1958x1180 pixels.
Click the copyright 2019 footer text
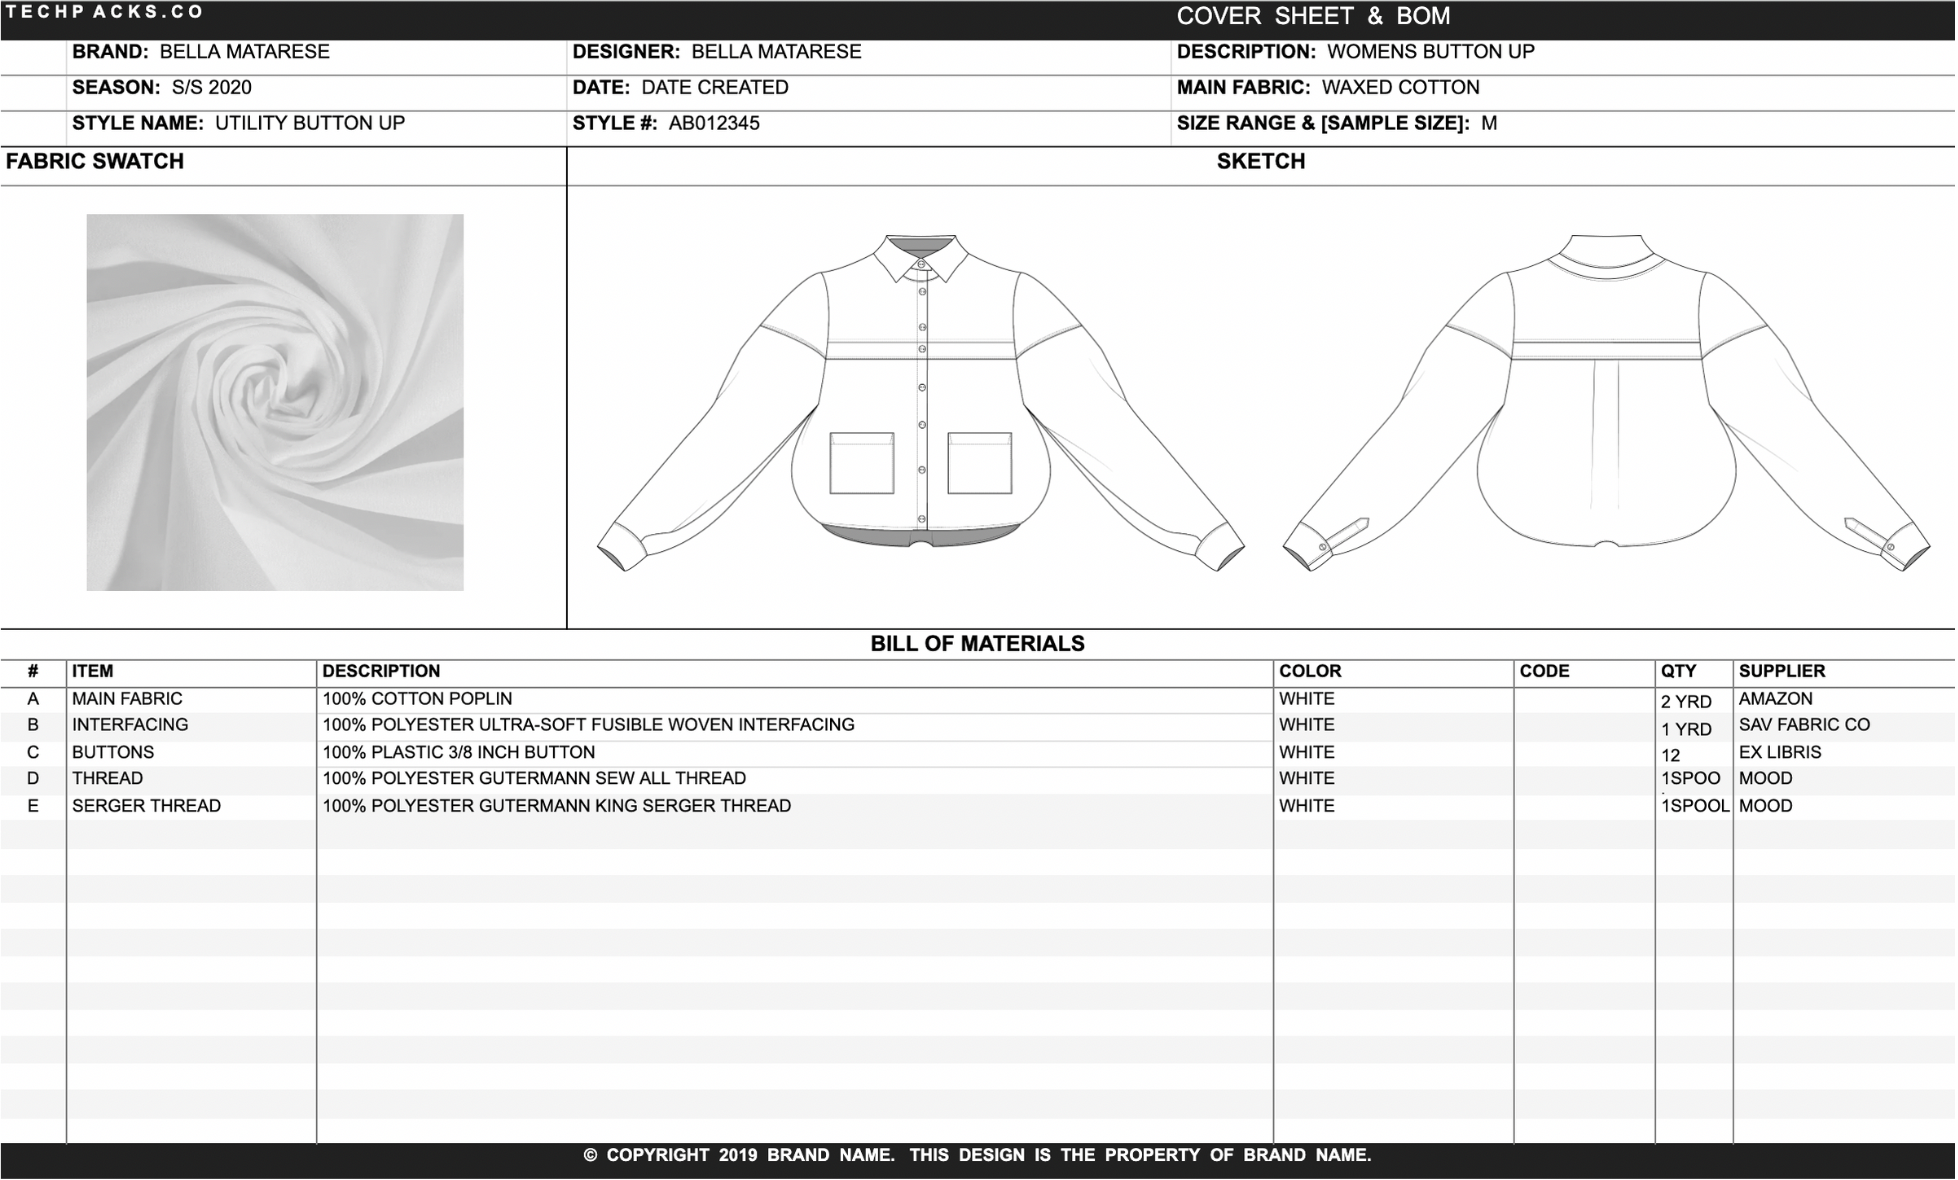978,1156
